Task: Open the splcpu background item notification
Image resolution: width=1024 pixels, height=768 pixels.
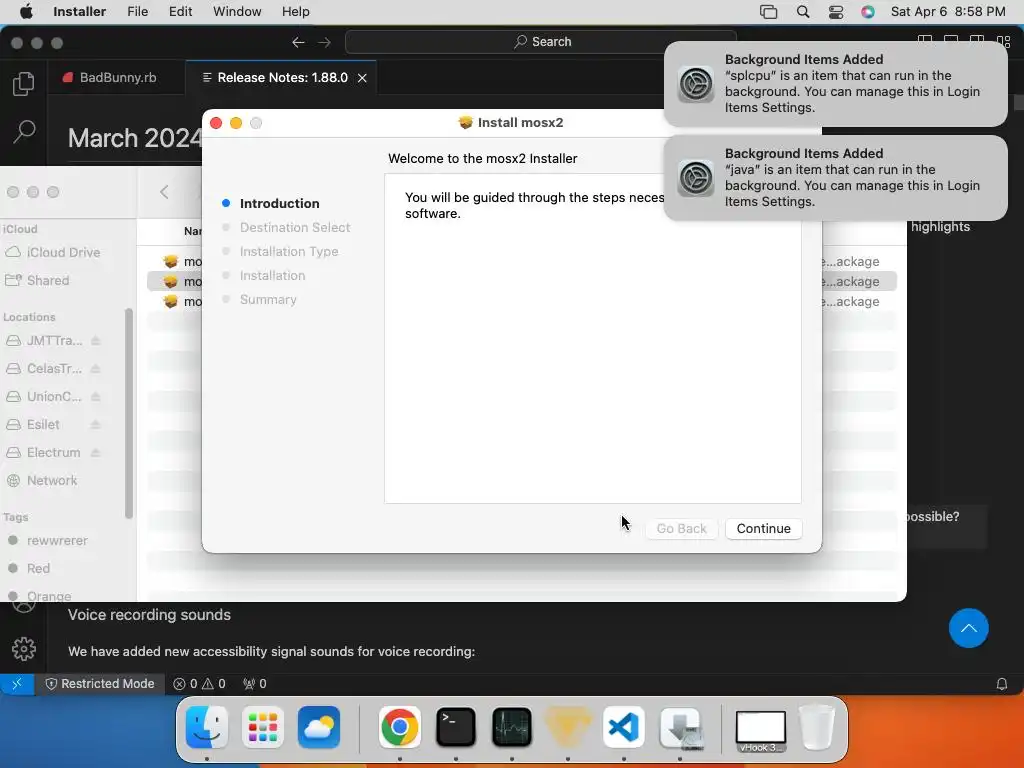Action: tap(835, 84)
